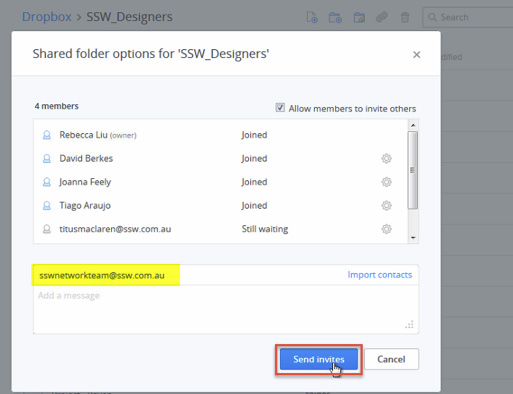This screenshot has height=394, width=513.
Task: Click Joined status for Rebecca Liu
Action: (254, 135)
